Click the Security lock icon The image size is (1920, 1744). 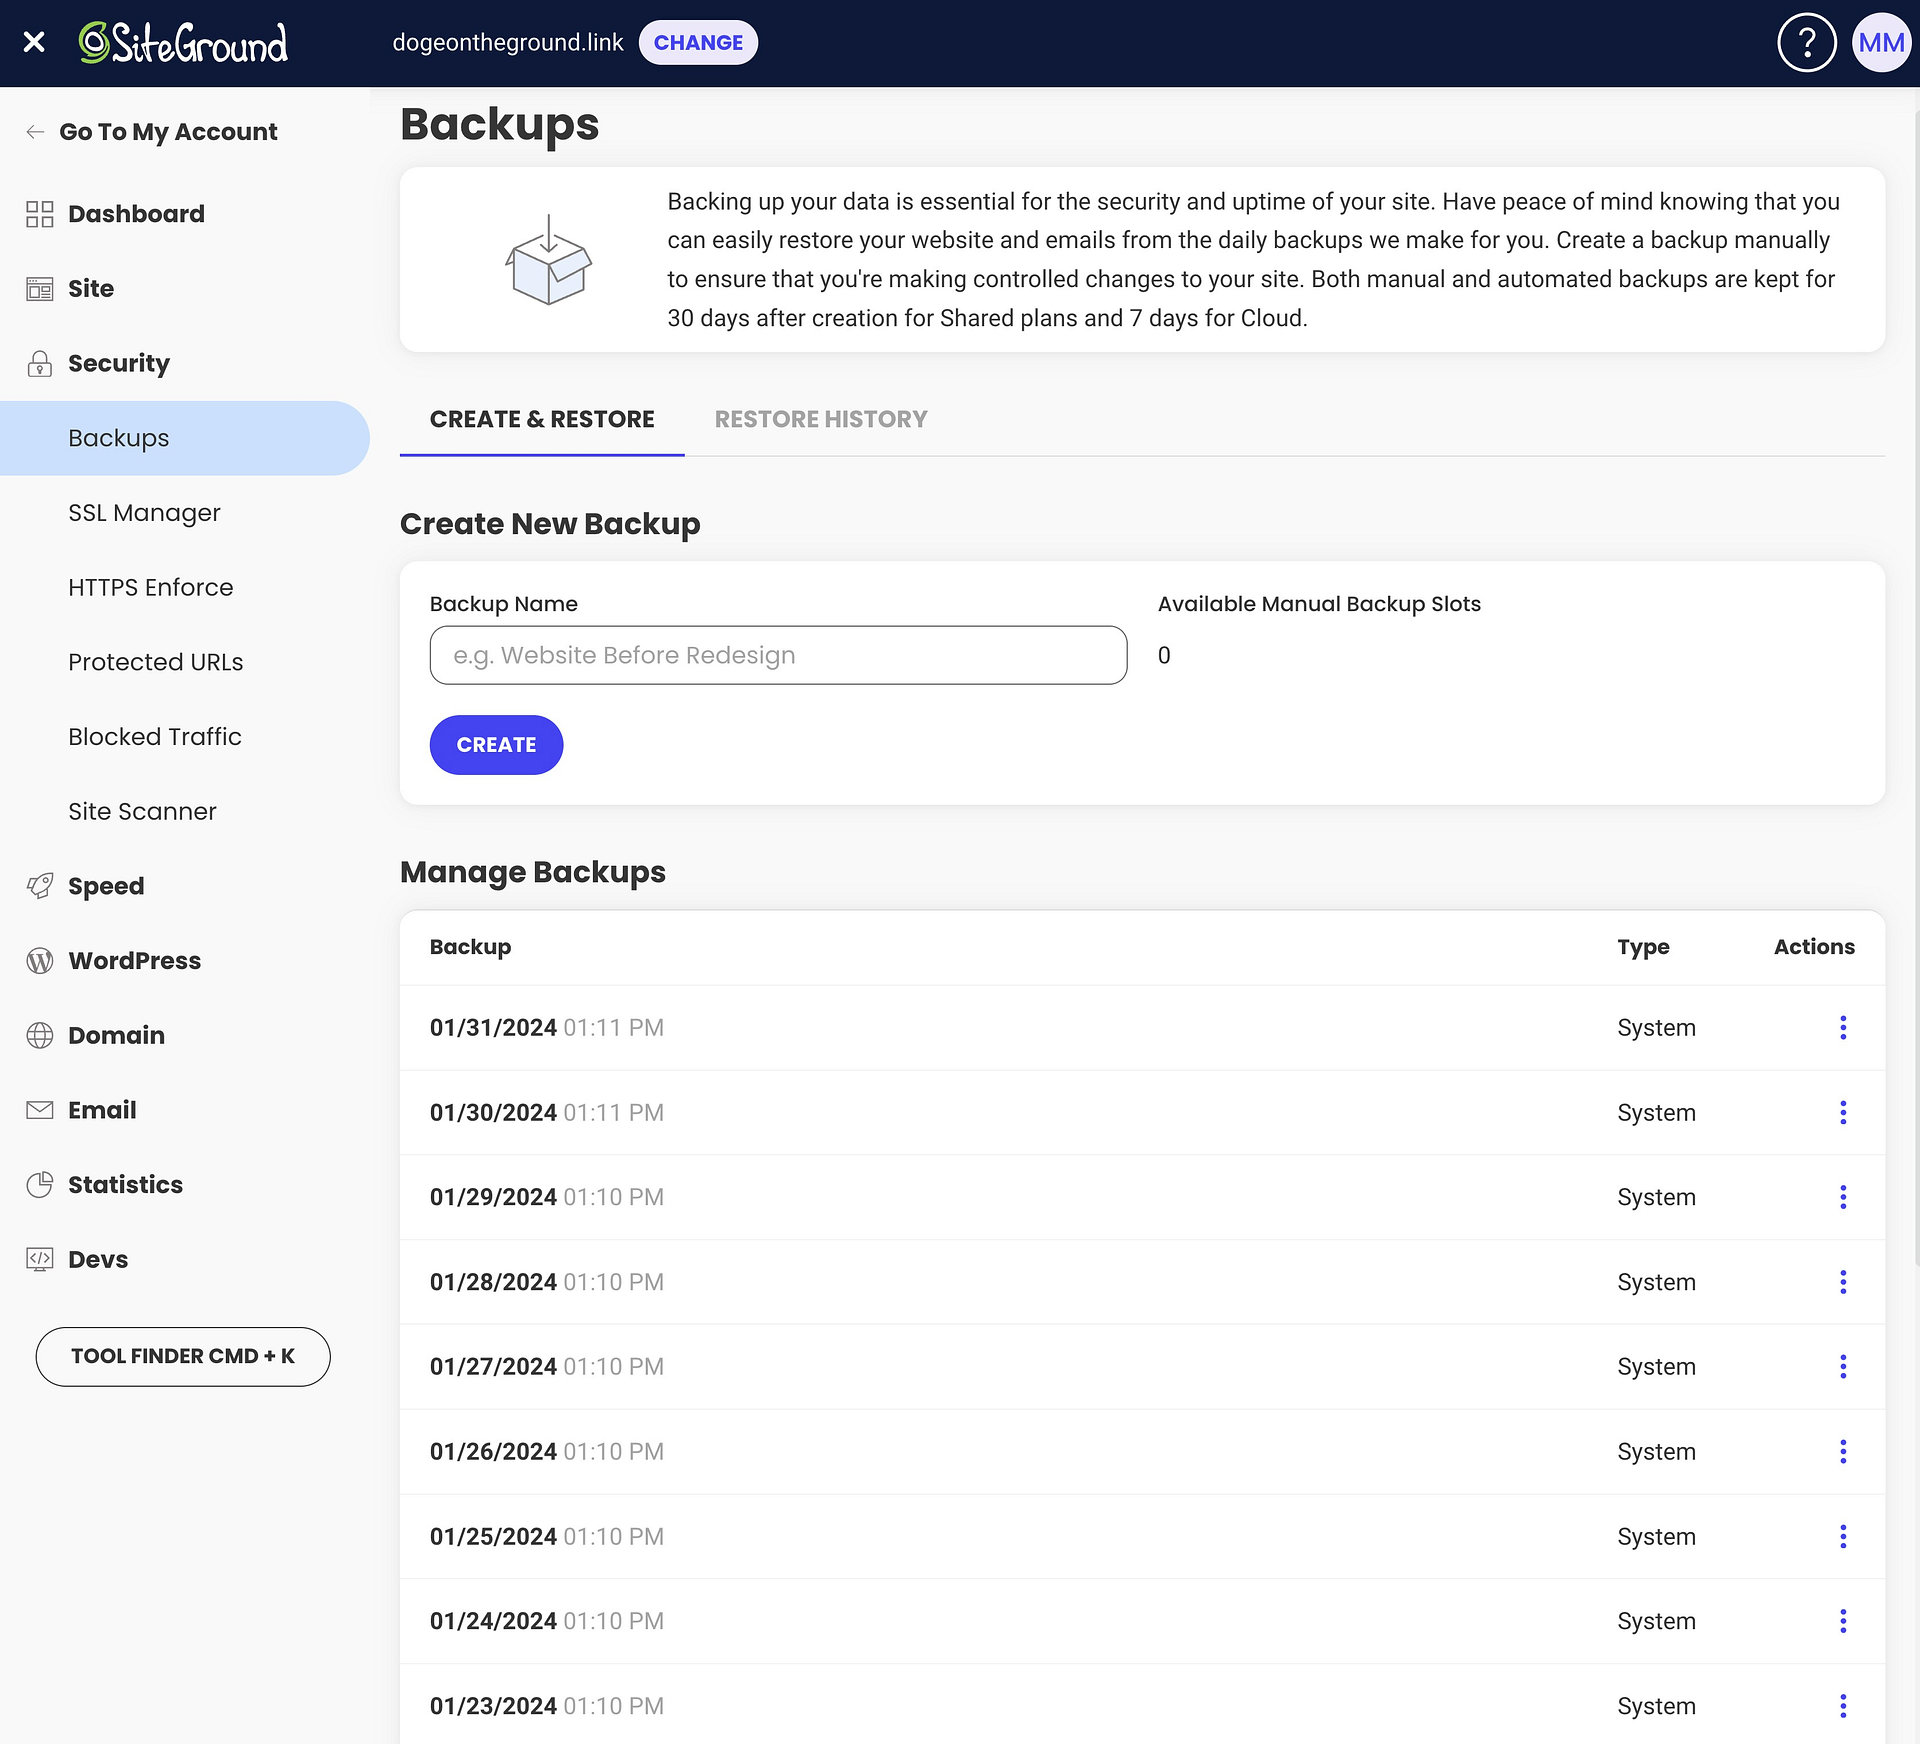(x=38, y=363)
